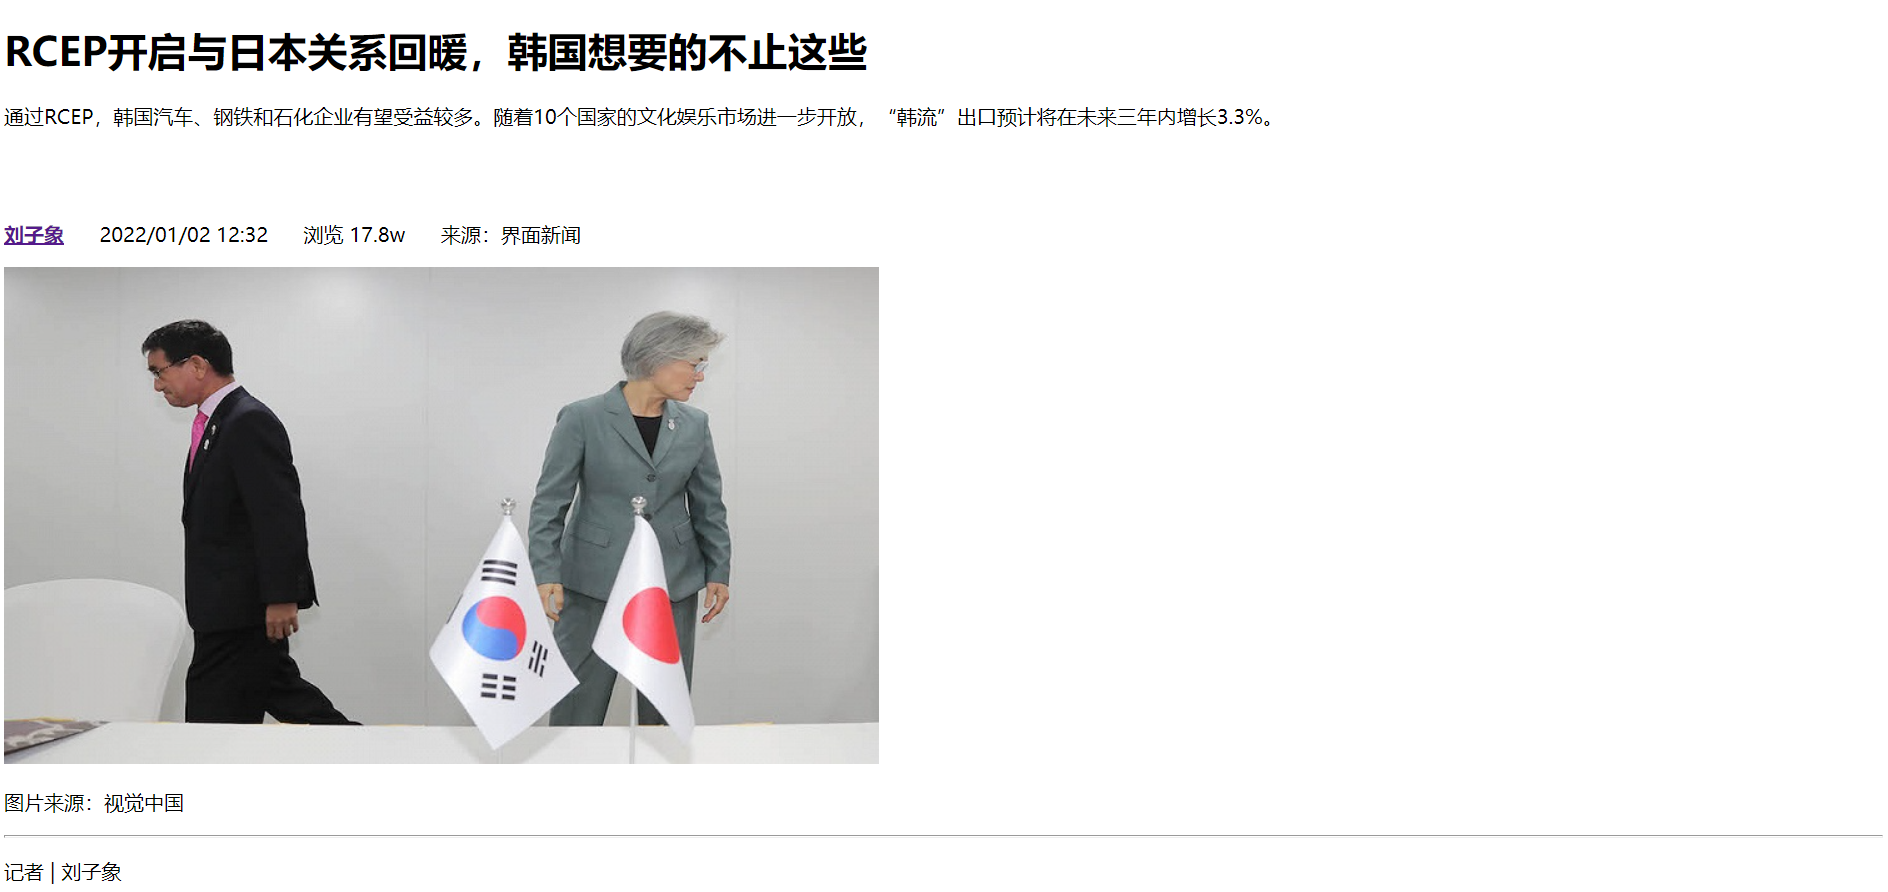This screenshot has height=892, width=1888.
Task: Click the South Korean flag in photo
Action: point(500,632)
